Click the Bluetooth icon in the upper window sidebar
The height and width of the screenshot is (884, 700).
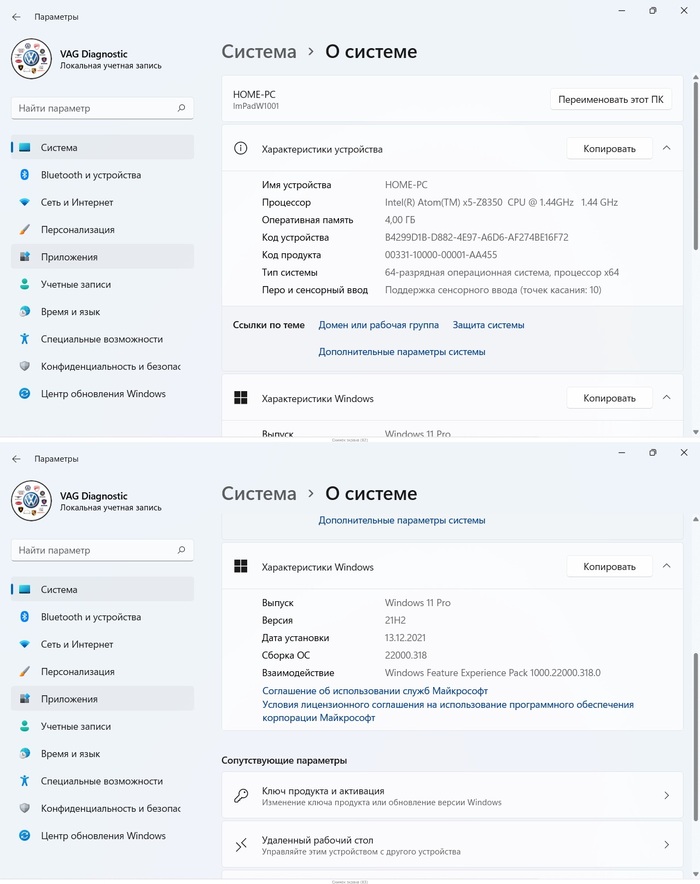tap(25, 175)
